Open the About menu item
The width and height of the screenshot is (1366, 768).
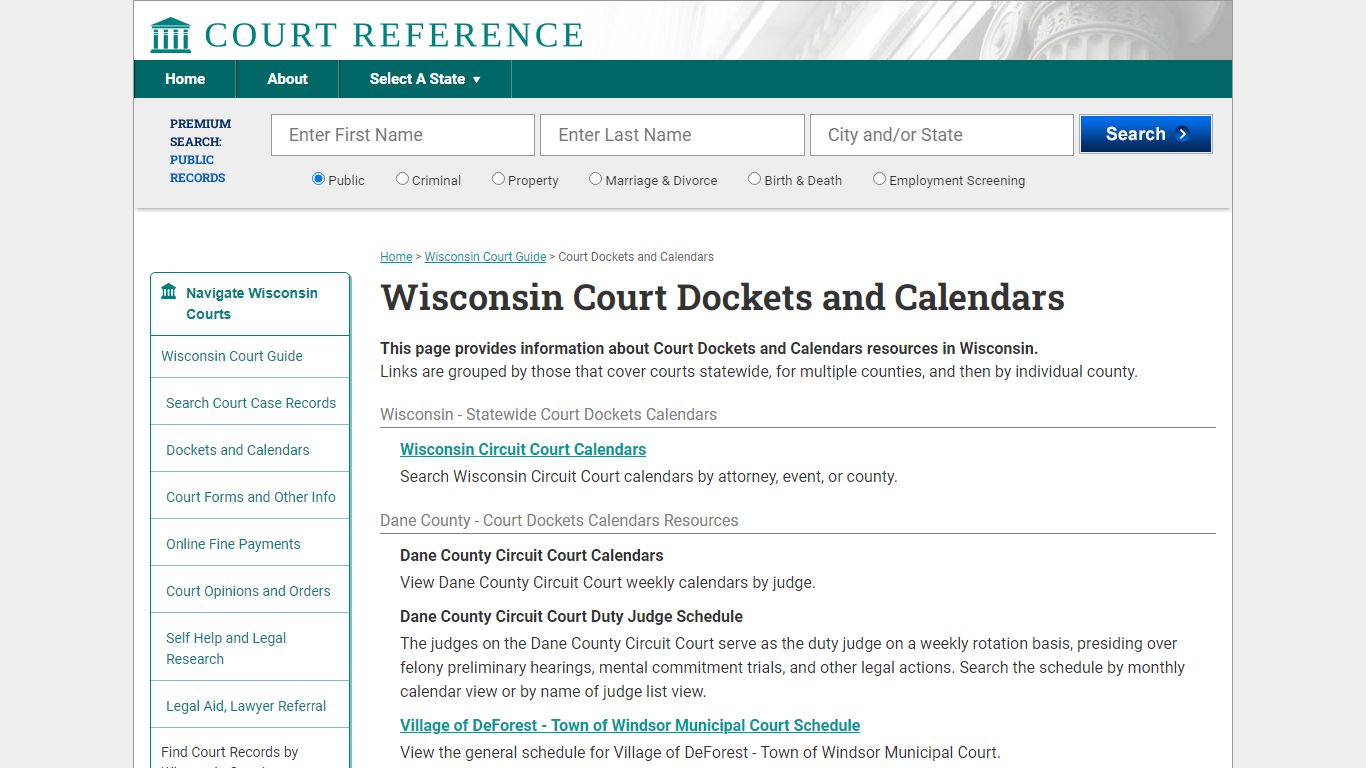(287, 79)
